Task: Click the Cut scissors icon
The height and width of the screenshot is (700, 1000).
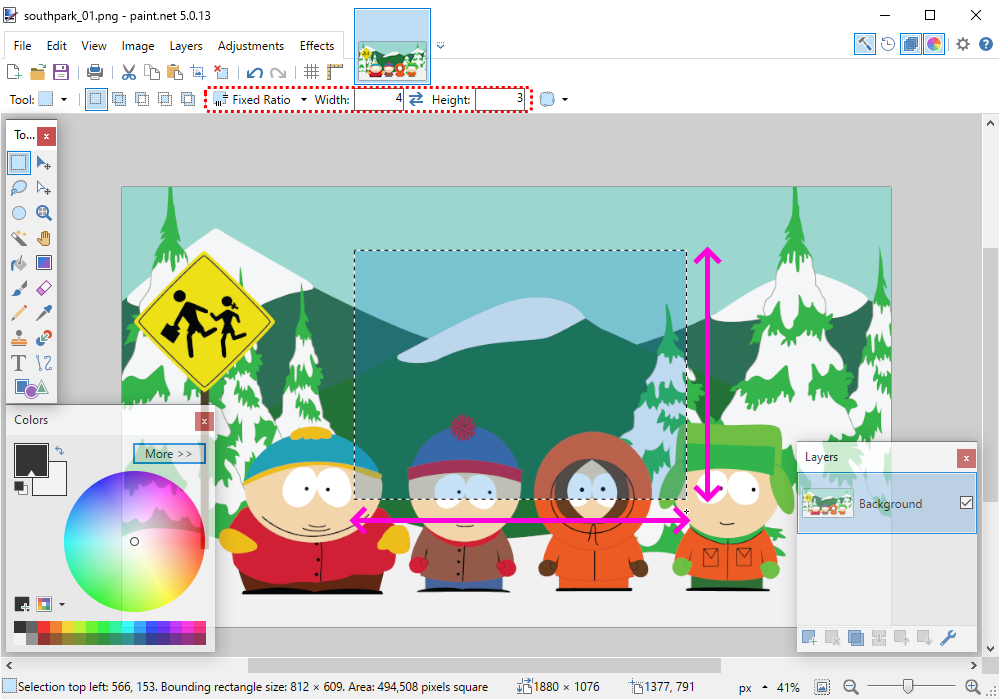Action: 129,72
